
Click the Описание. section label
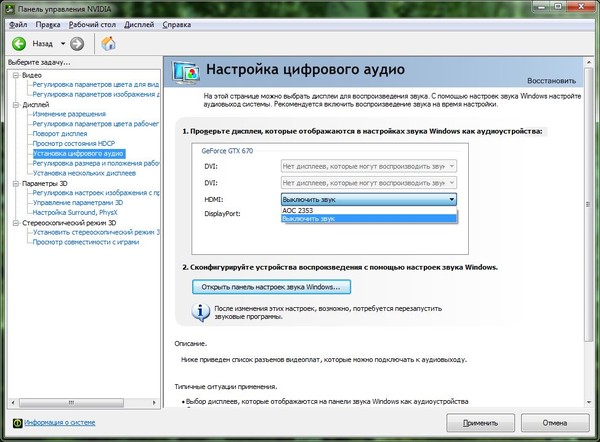tap(191, 344)
